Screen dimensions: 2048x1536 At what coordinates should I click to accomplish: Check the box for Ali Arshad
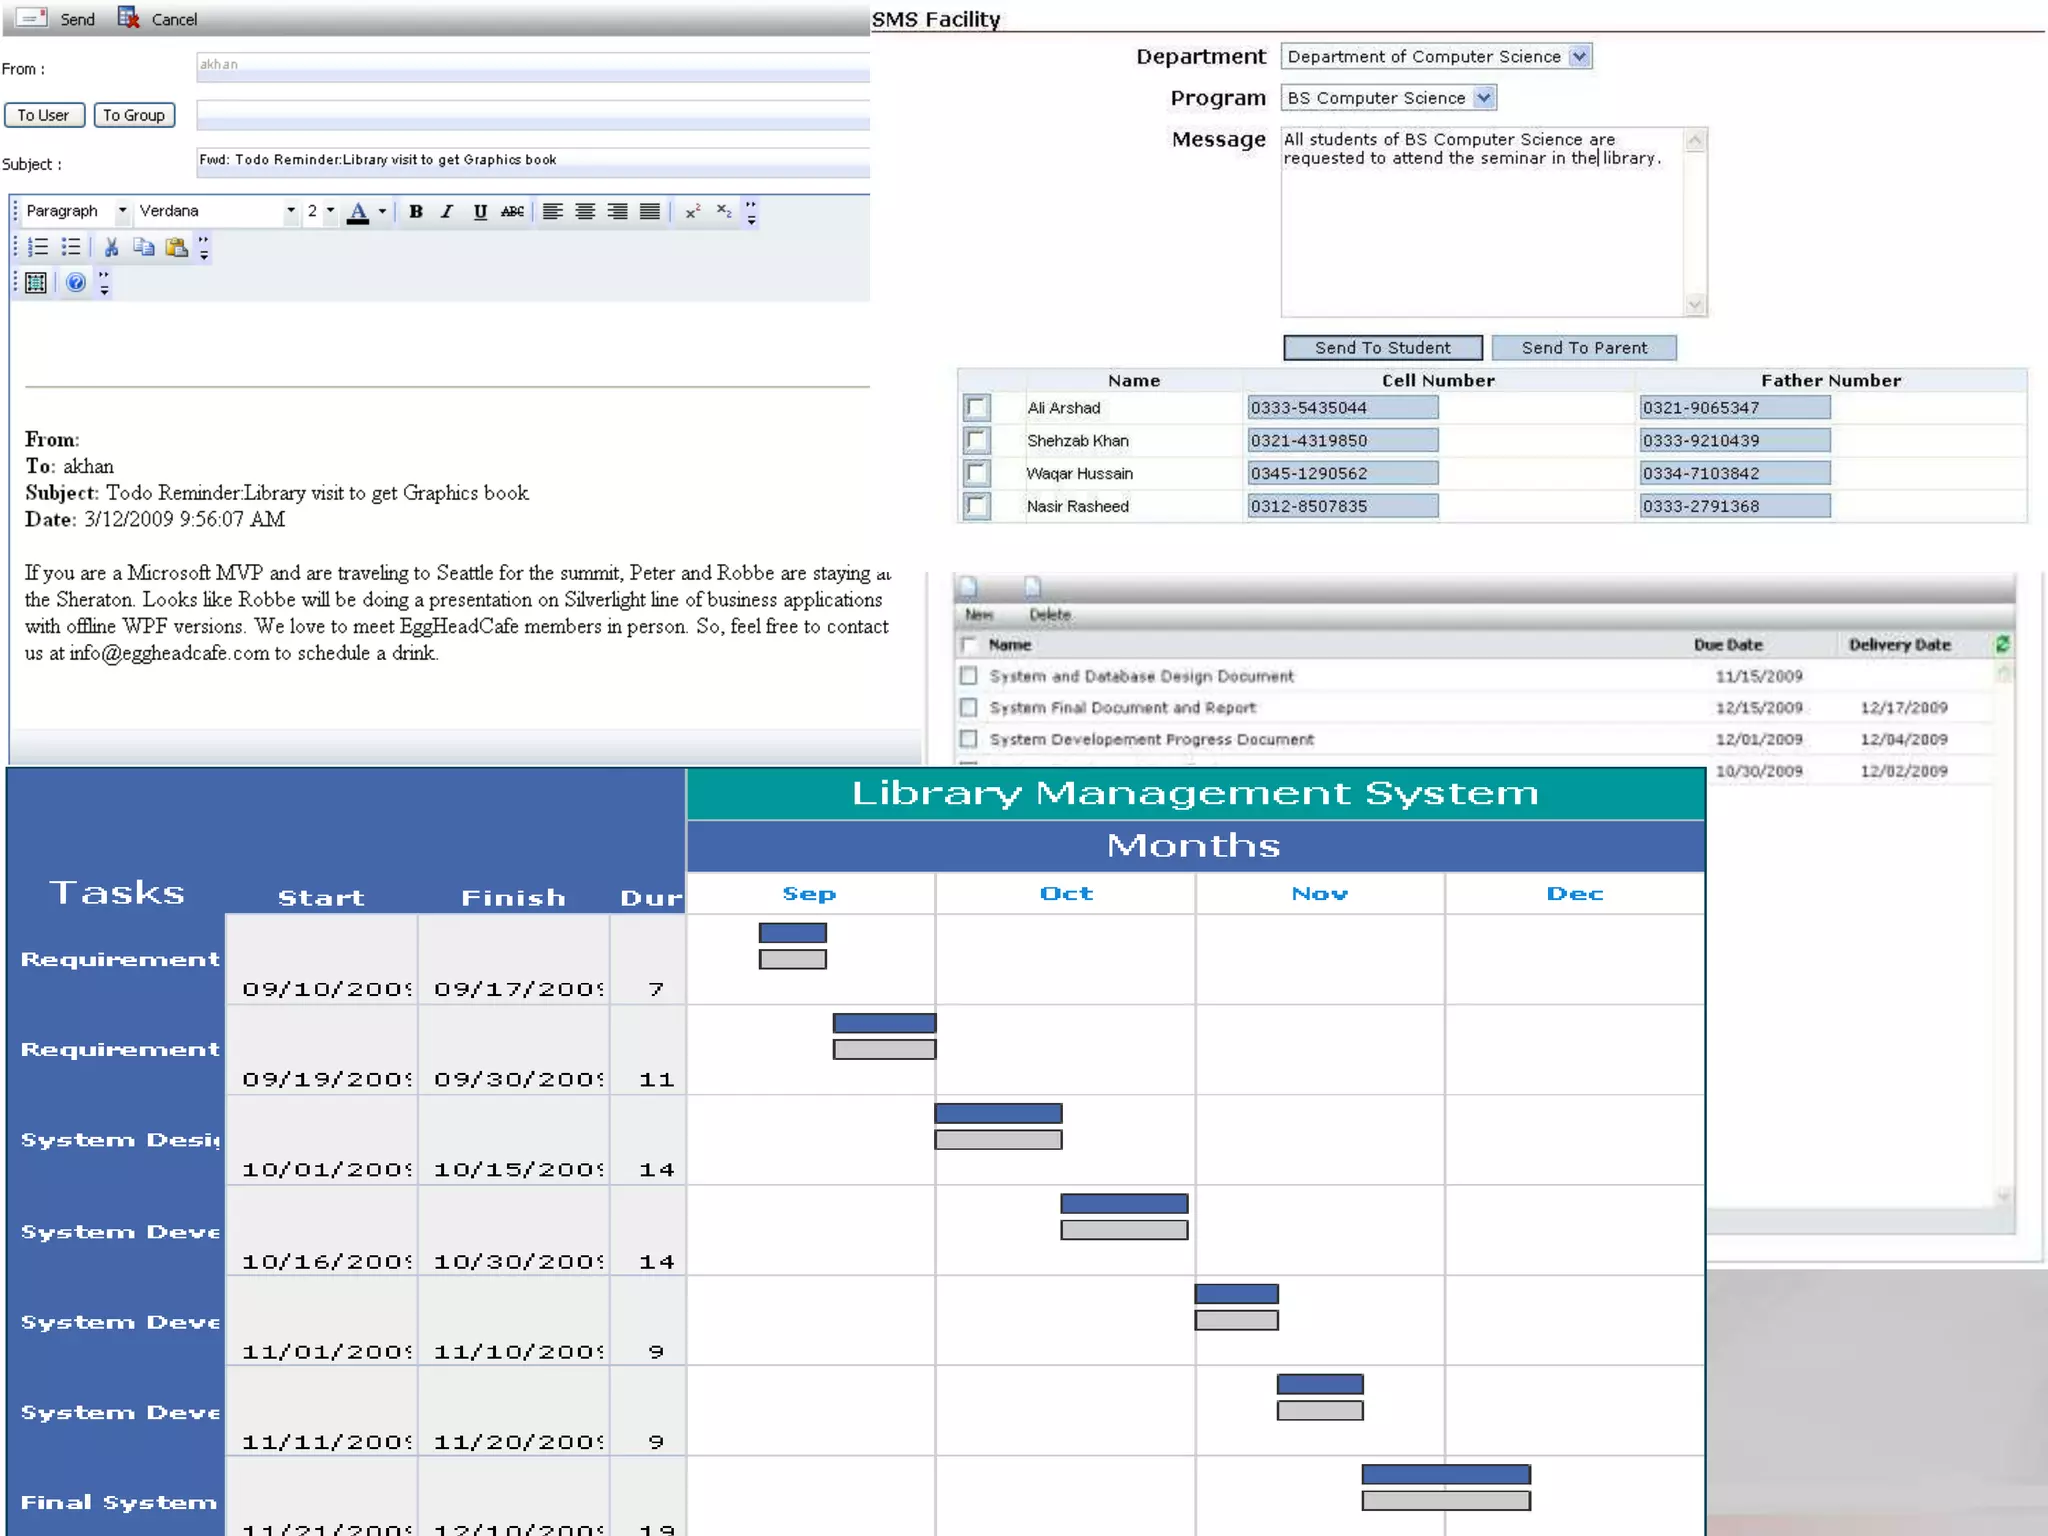(x=977, y=408)
